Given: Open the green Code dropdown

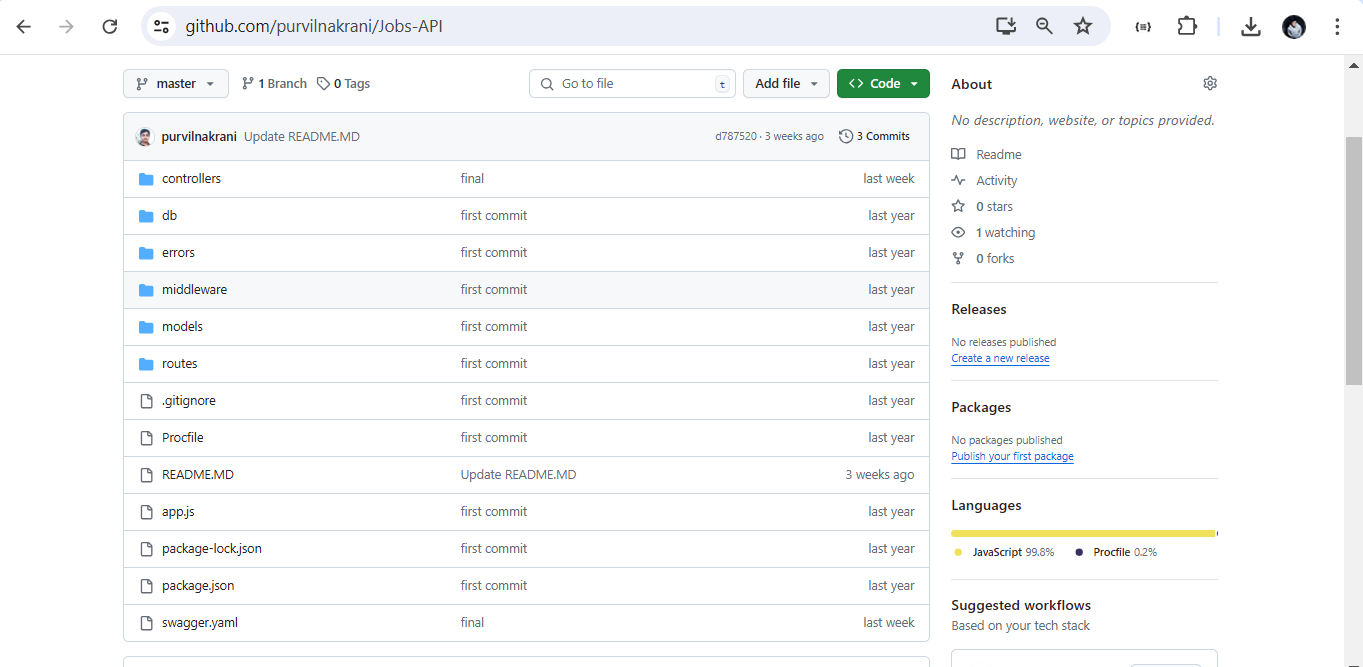Looking at the screenshot, I should click(x=883, y=84).
